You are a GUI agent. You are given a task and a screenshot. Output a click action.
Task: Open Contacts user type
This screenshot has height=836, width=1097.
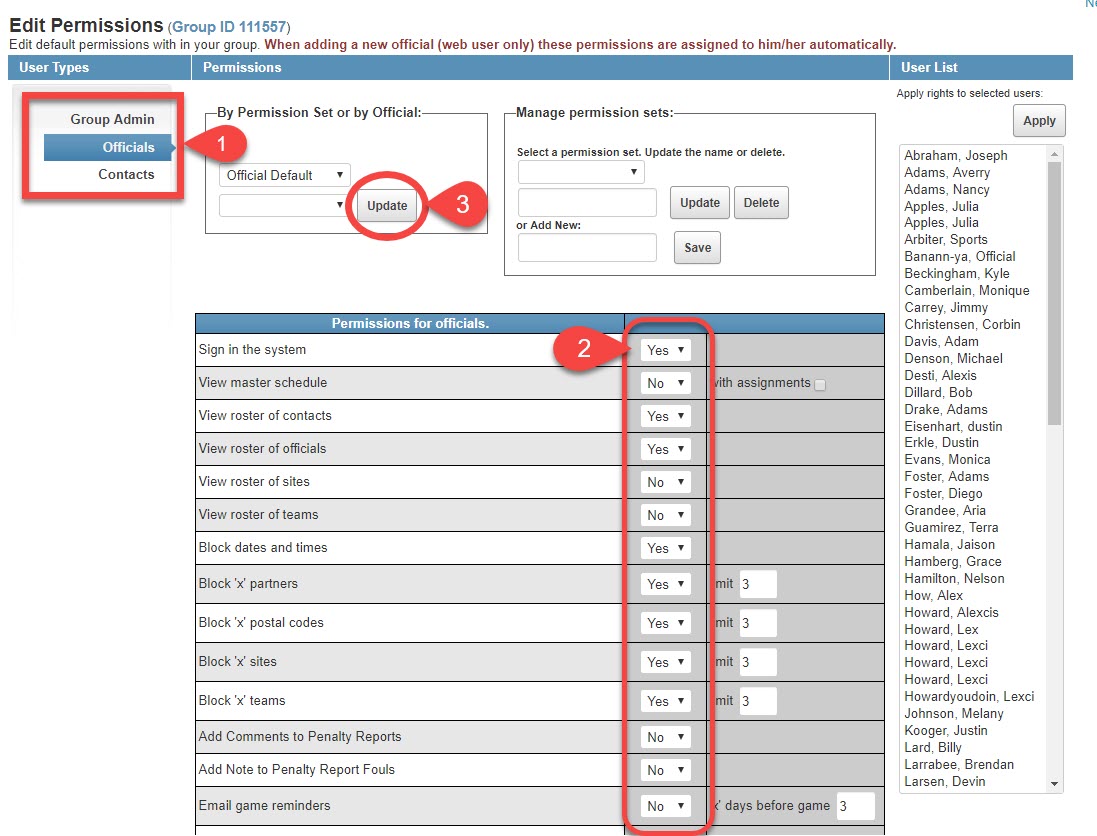tap(126, 174)
